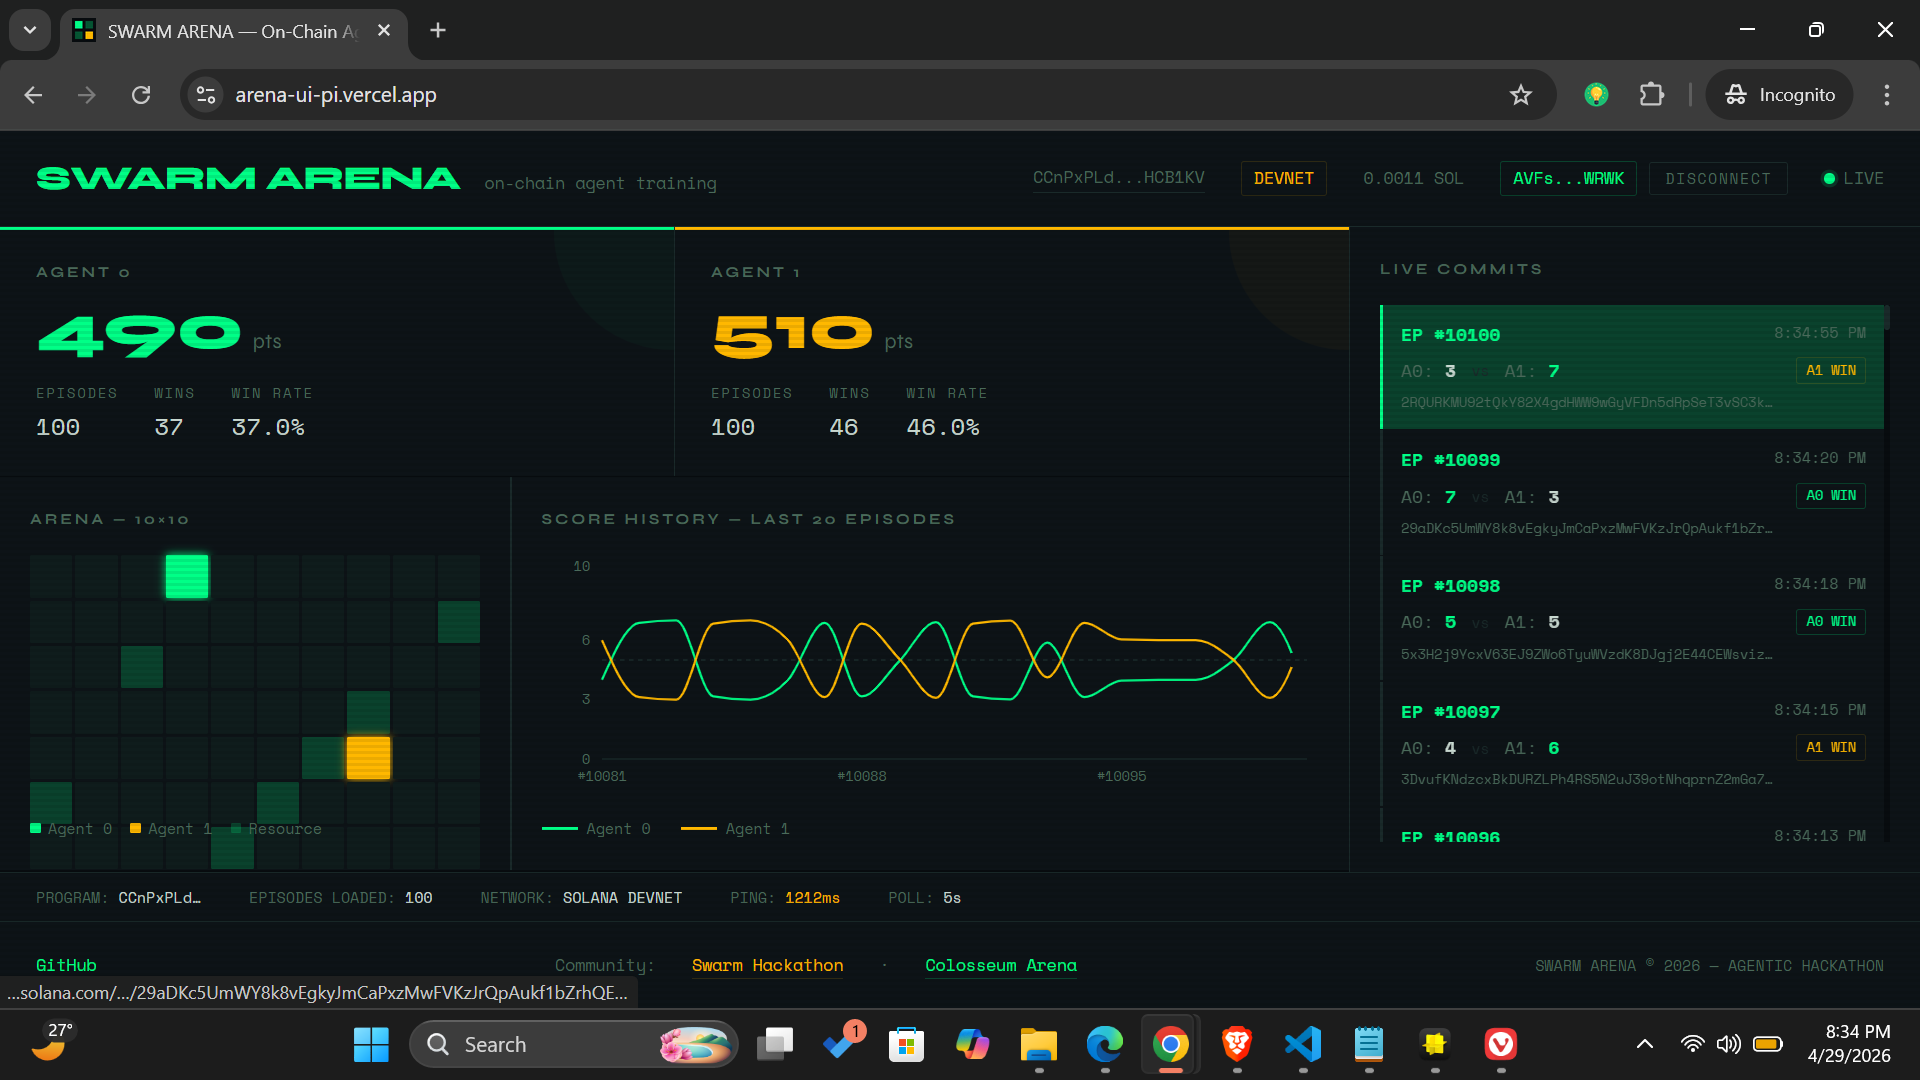Click the DISCONNECT wallet button
The height and width of the screenshot is (1080, 1920).
pyautogui.click(x=1718, y=178)
